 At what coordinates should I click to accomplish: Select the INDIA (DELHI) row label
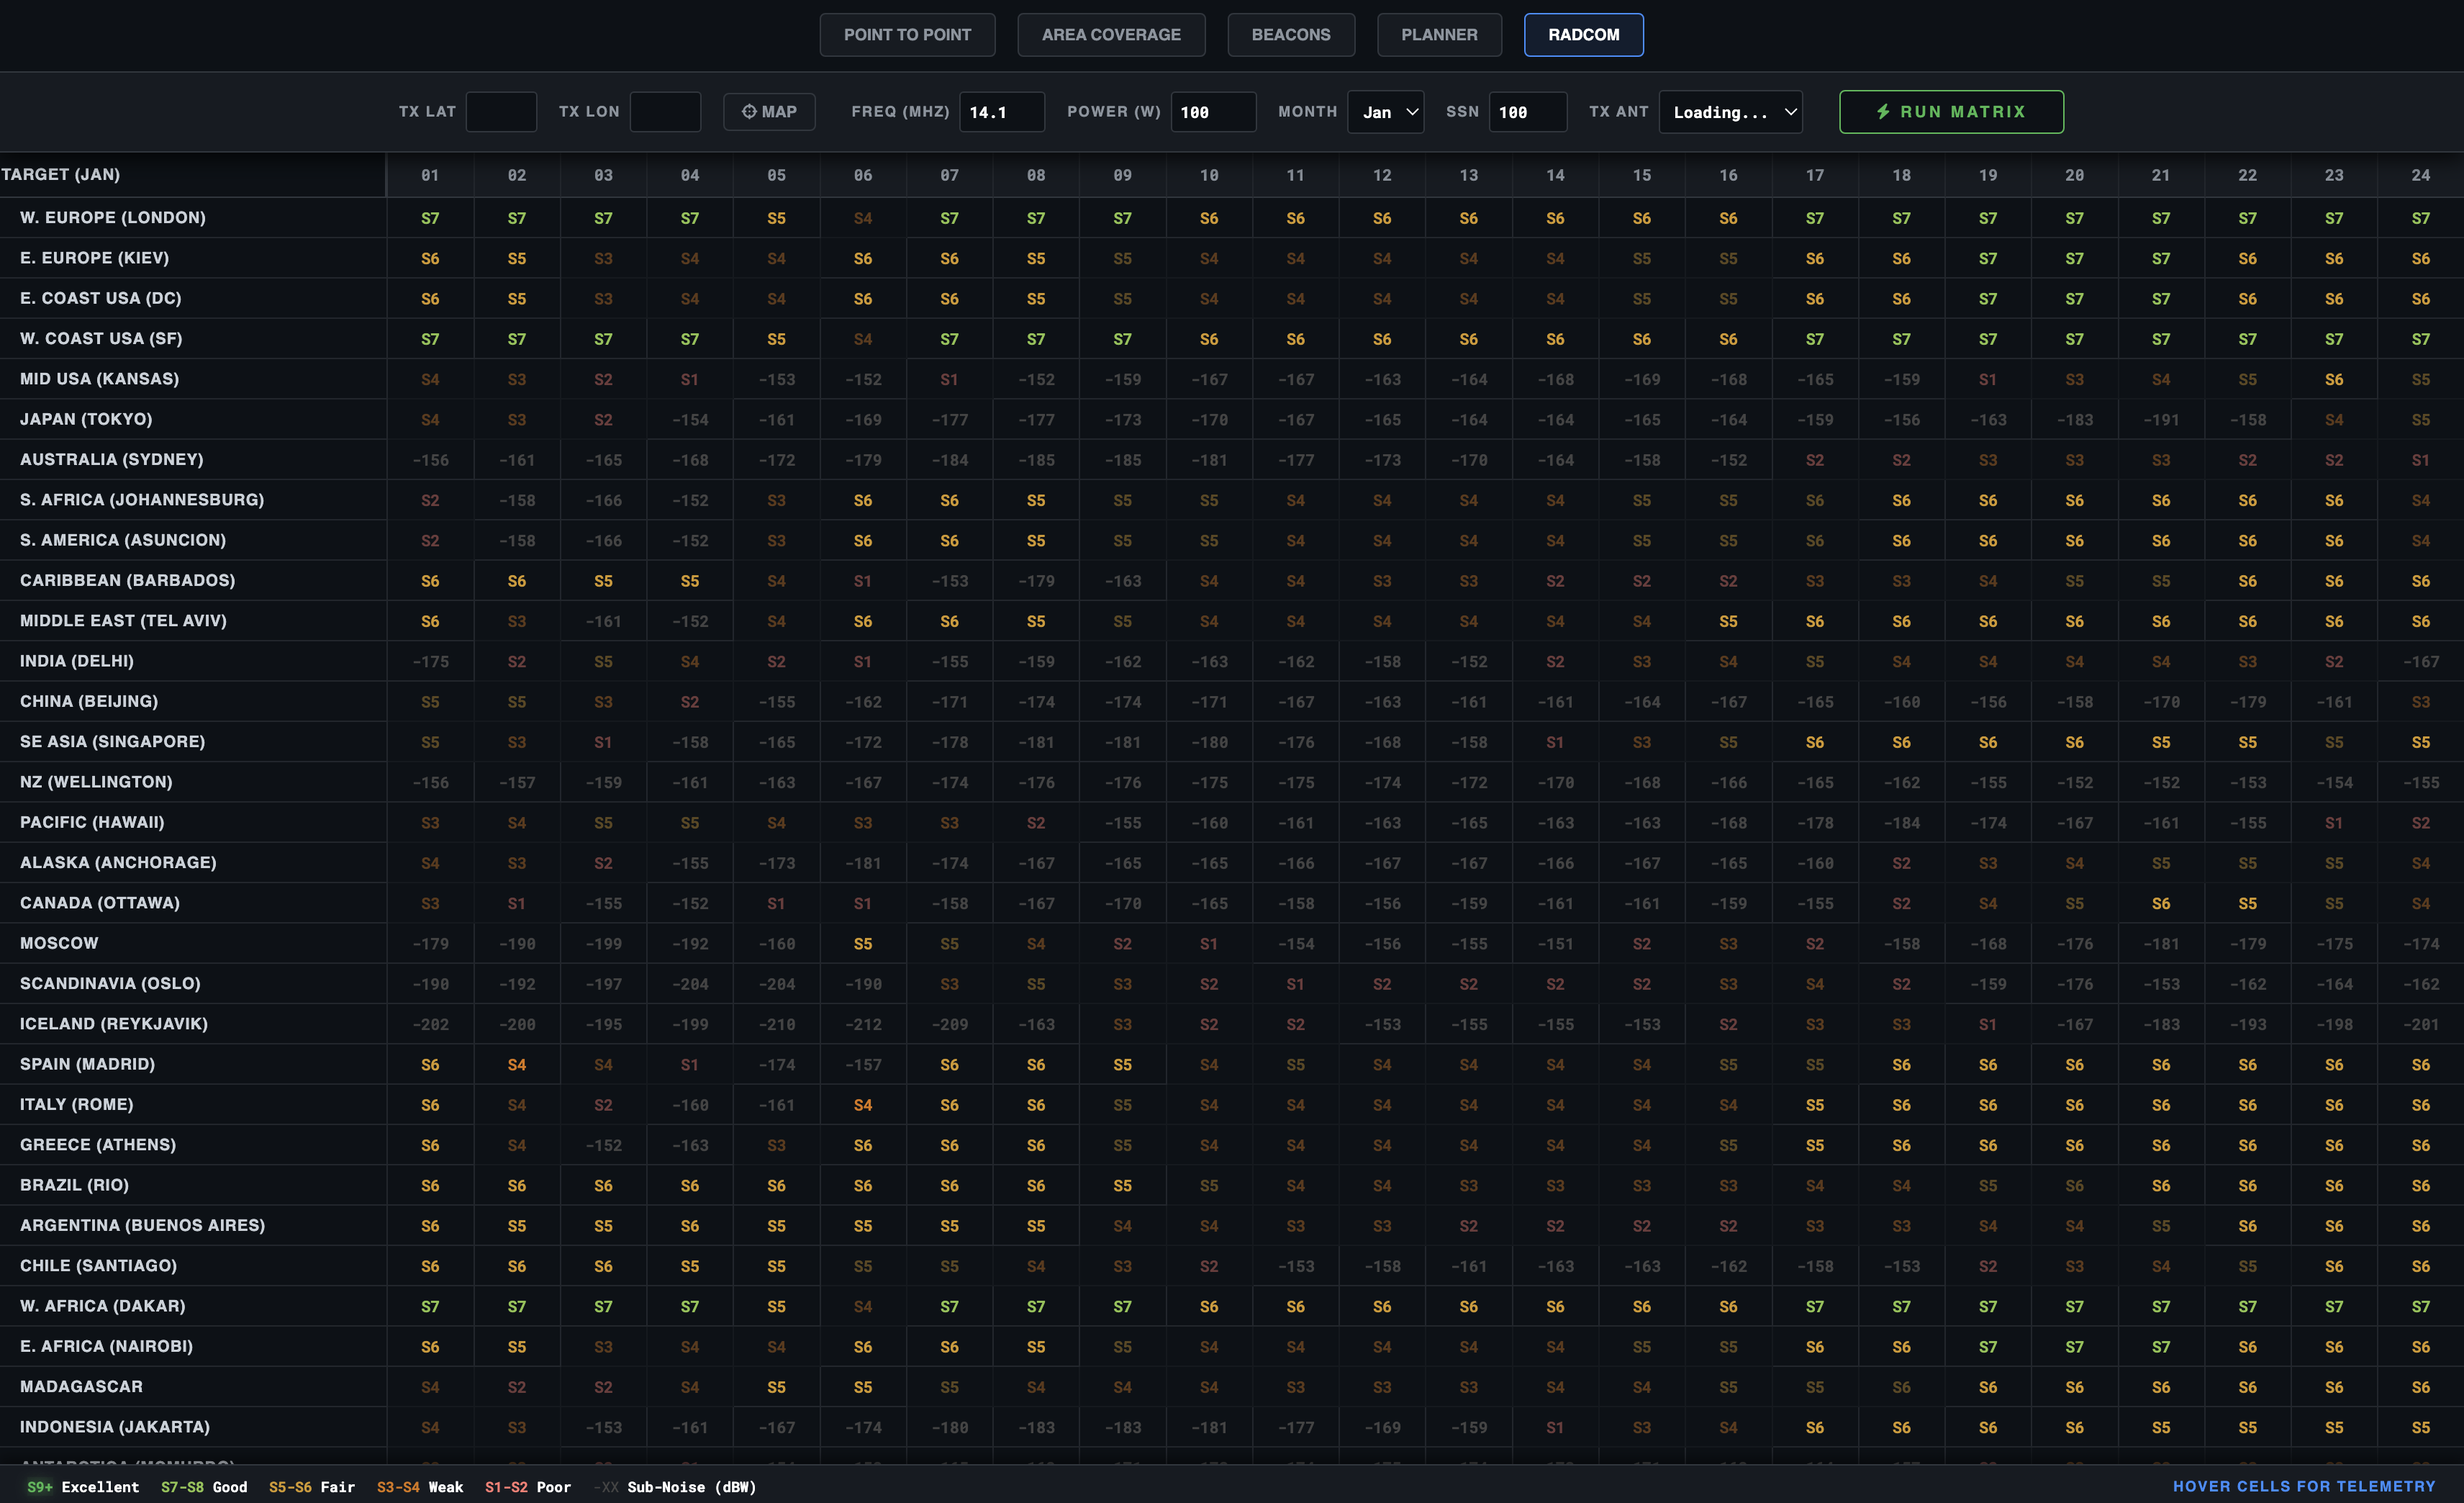(77, 661)
